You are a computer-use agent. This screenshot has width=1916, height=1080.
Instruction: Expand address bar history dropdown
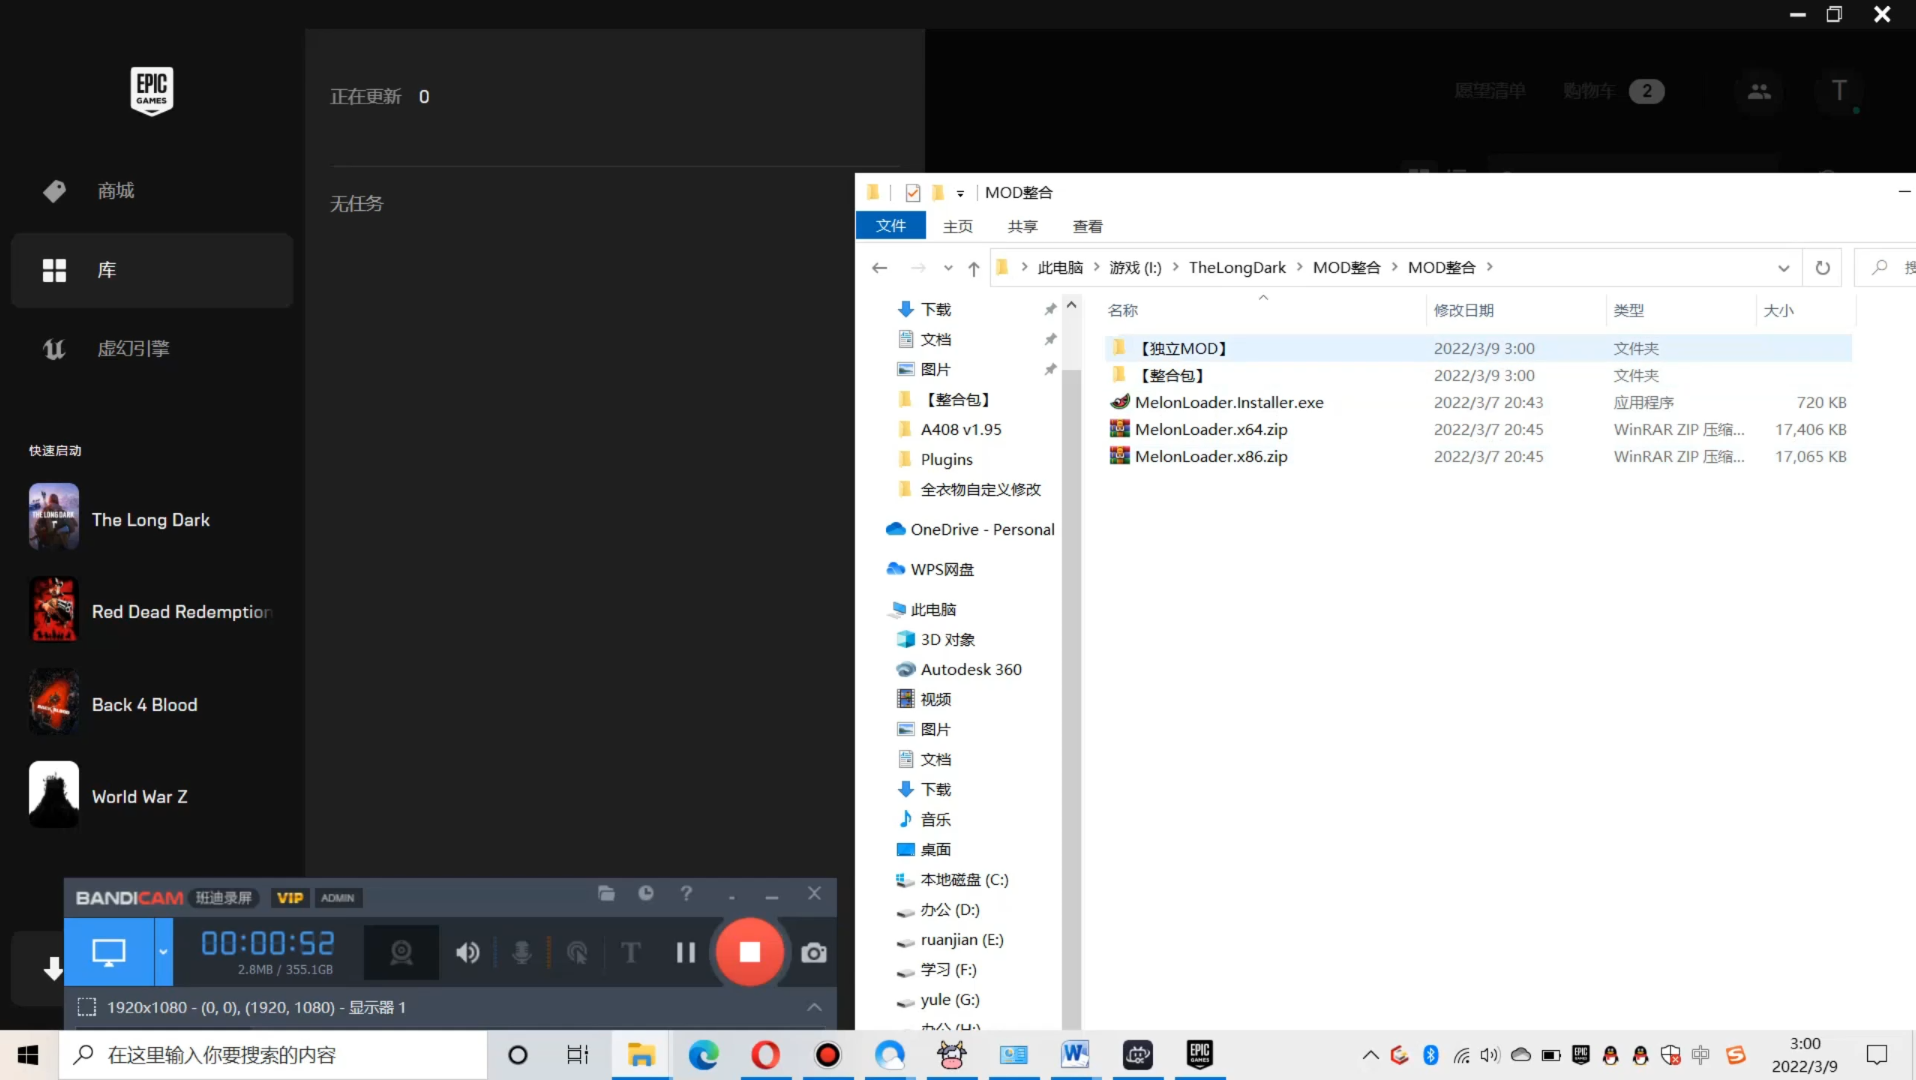click(x=1783, y=267)
